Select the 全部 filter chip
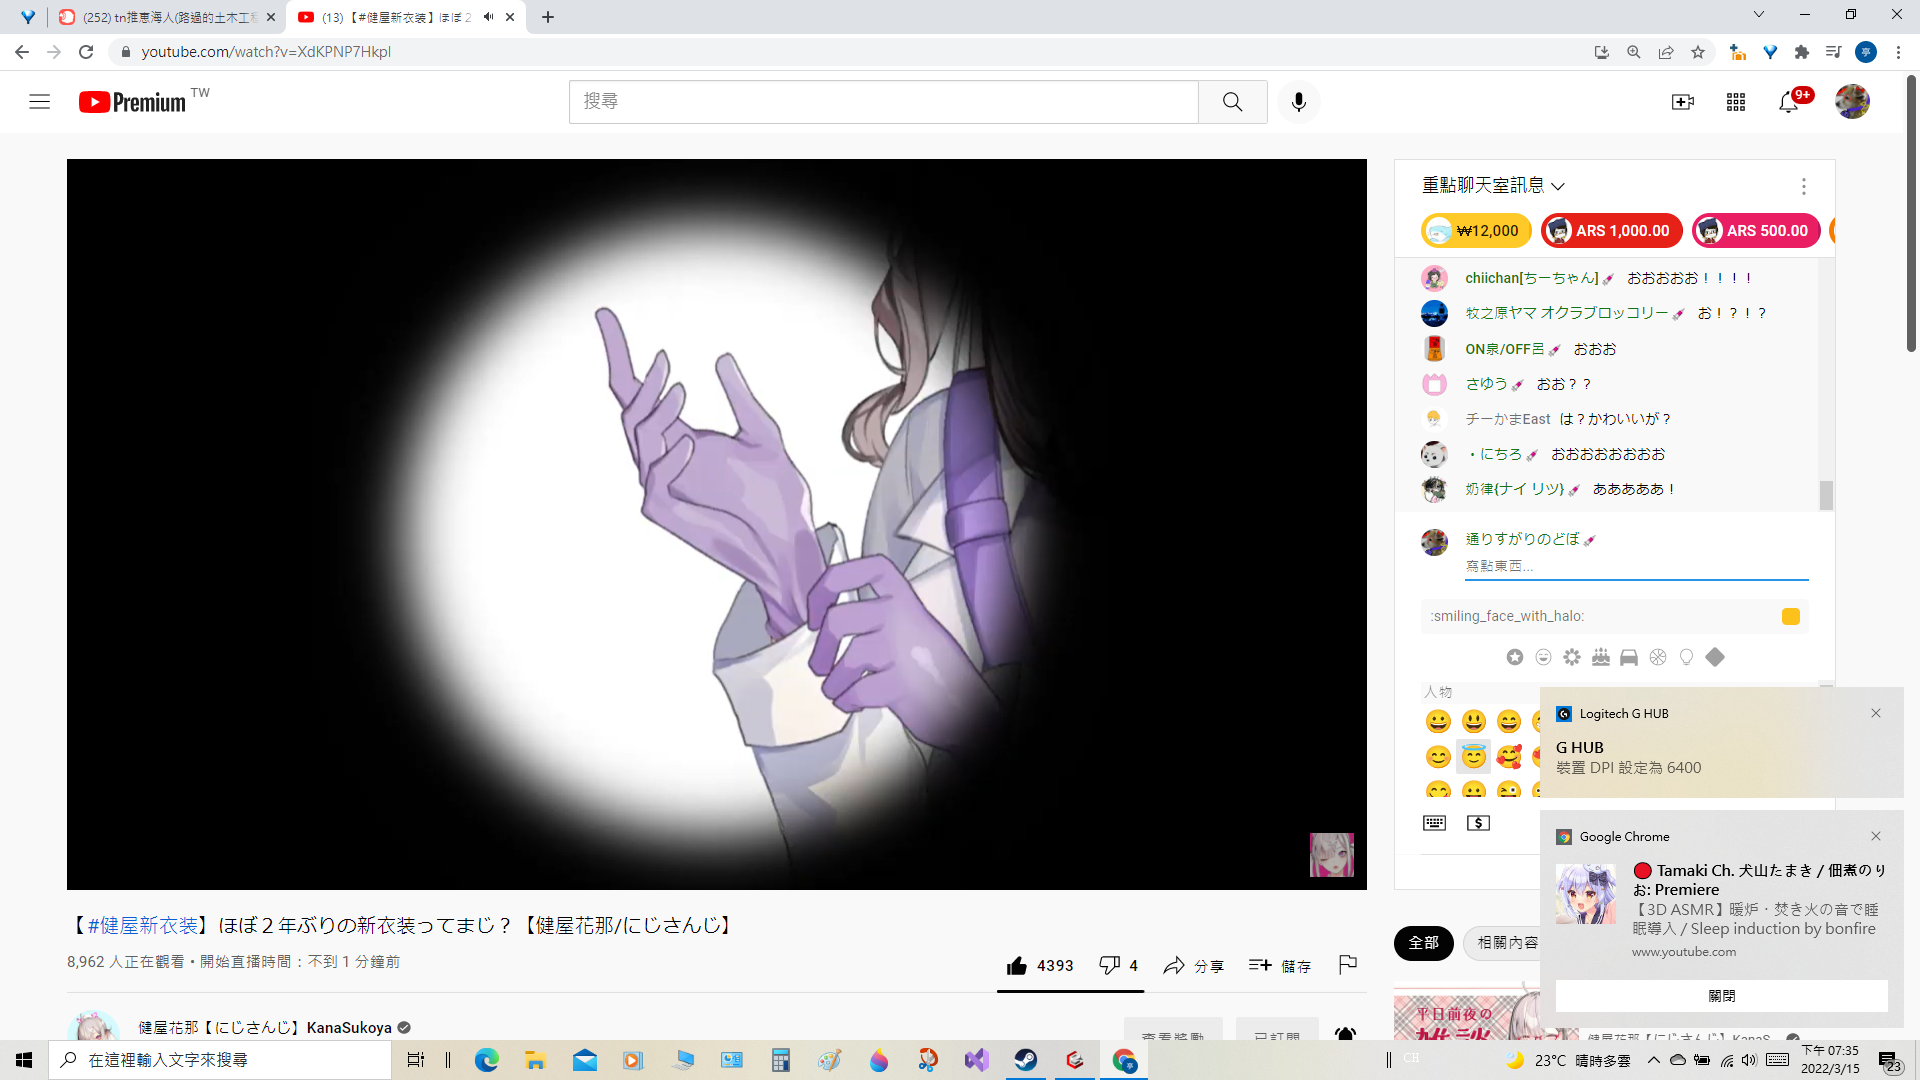This screenshot has width=1920, height=1080. pos(1423,943)
